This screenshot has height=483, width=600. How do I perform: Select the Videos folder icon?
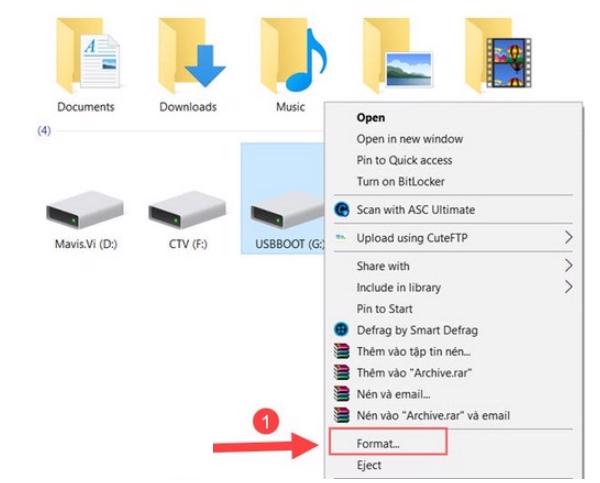click(497, 55)
